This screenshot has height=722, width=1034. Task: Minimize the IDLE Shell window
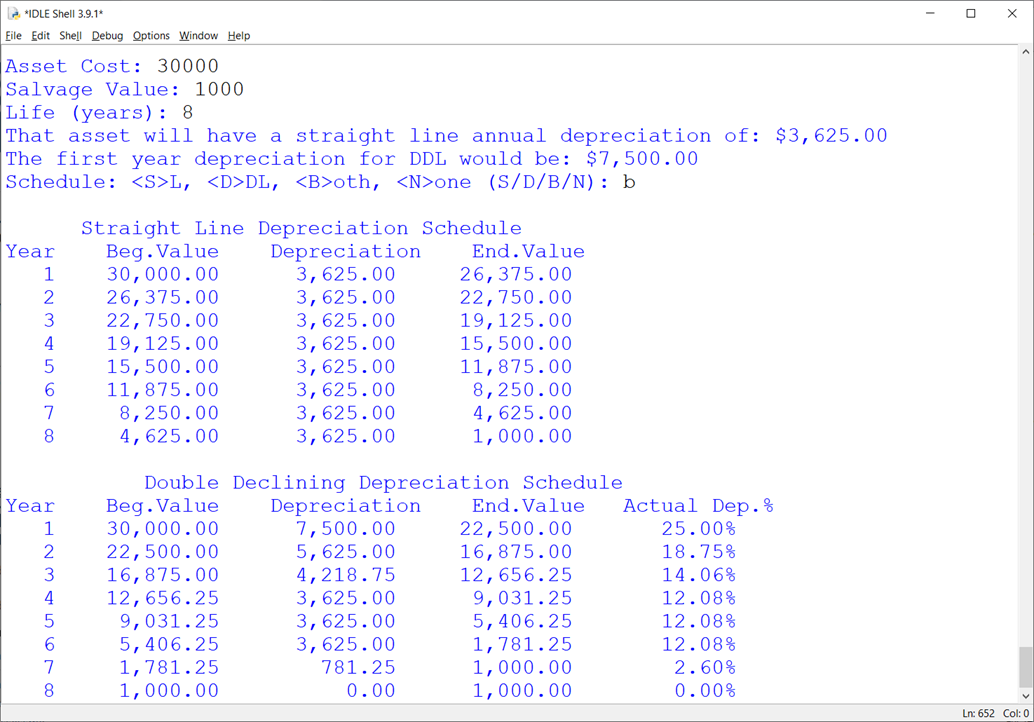click(x=930, y=13)
